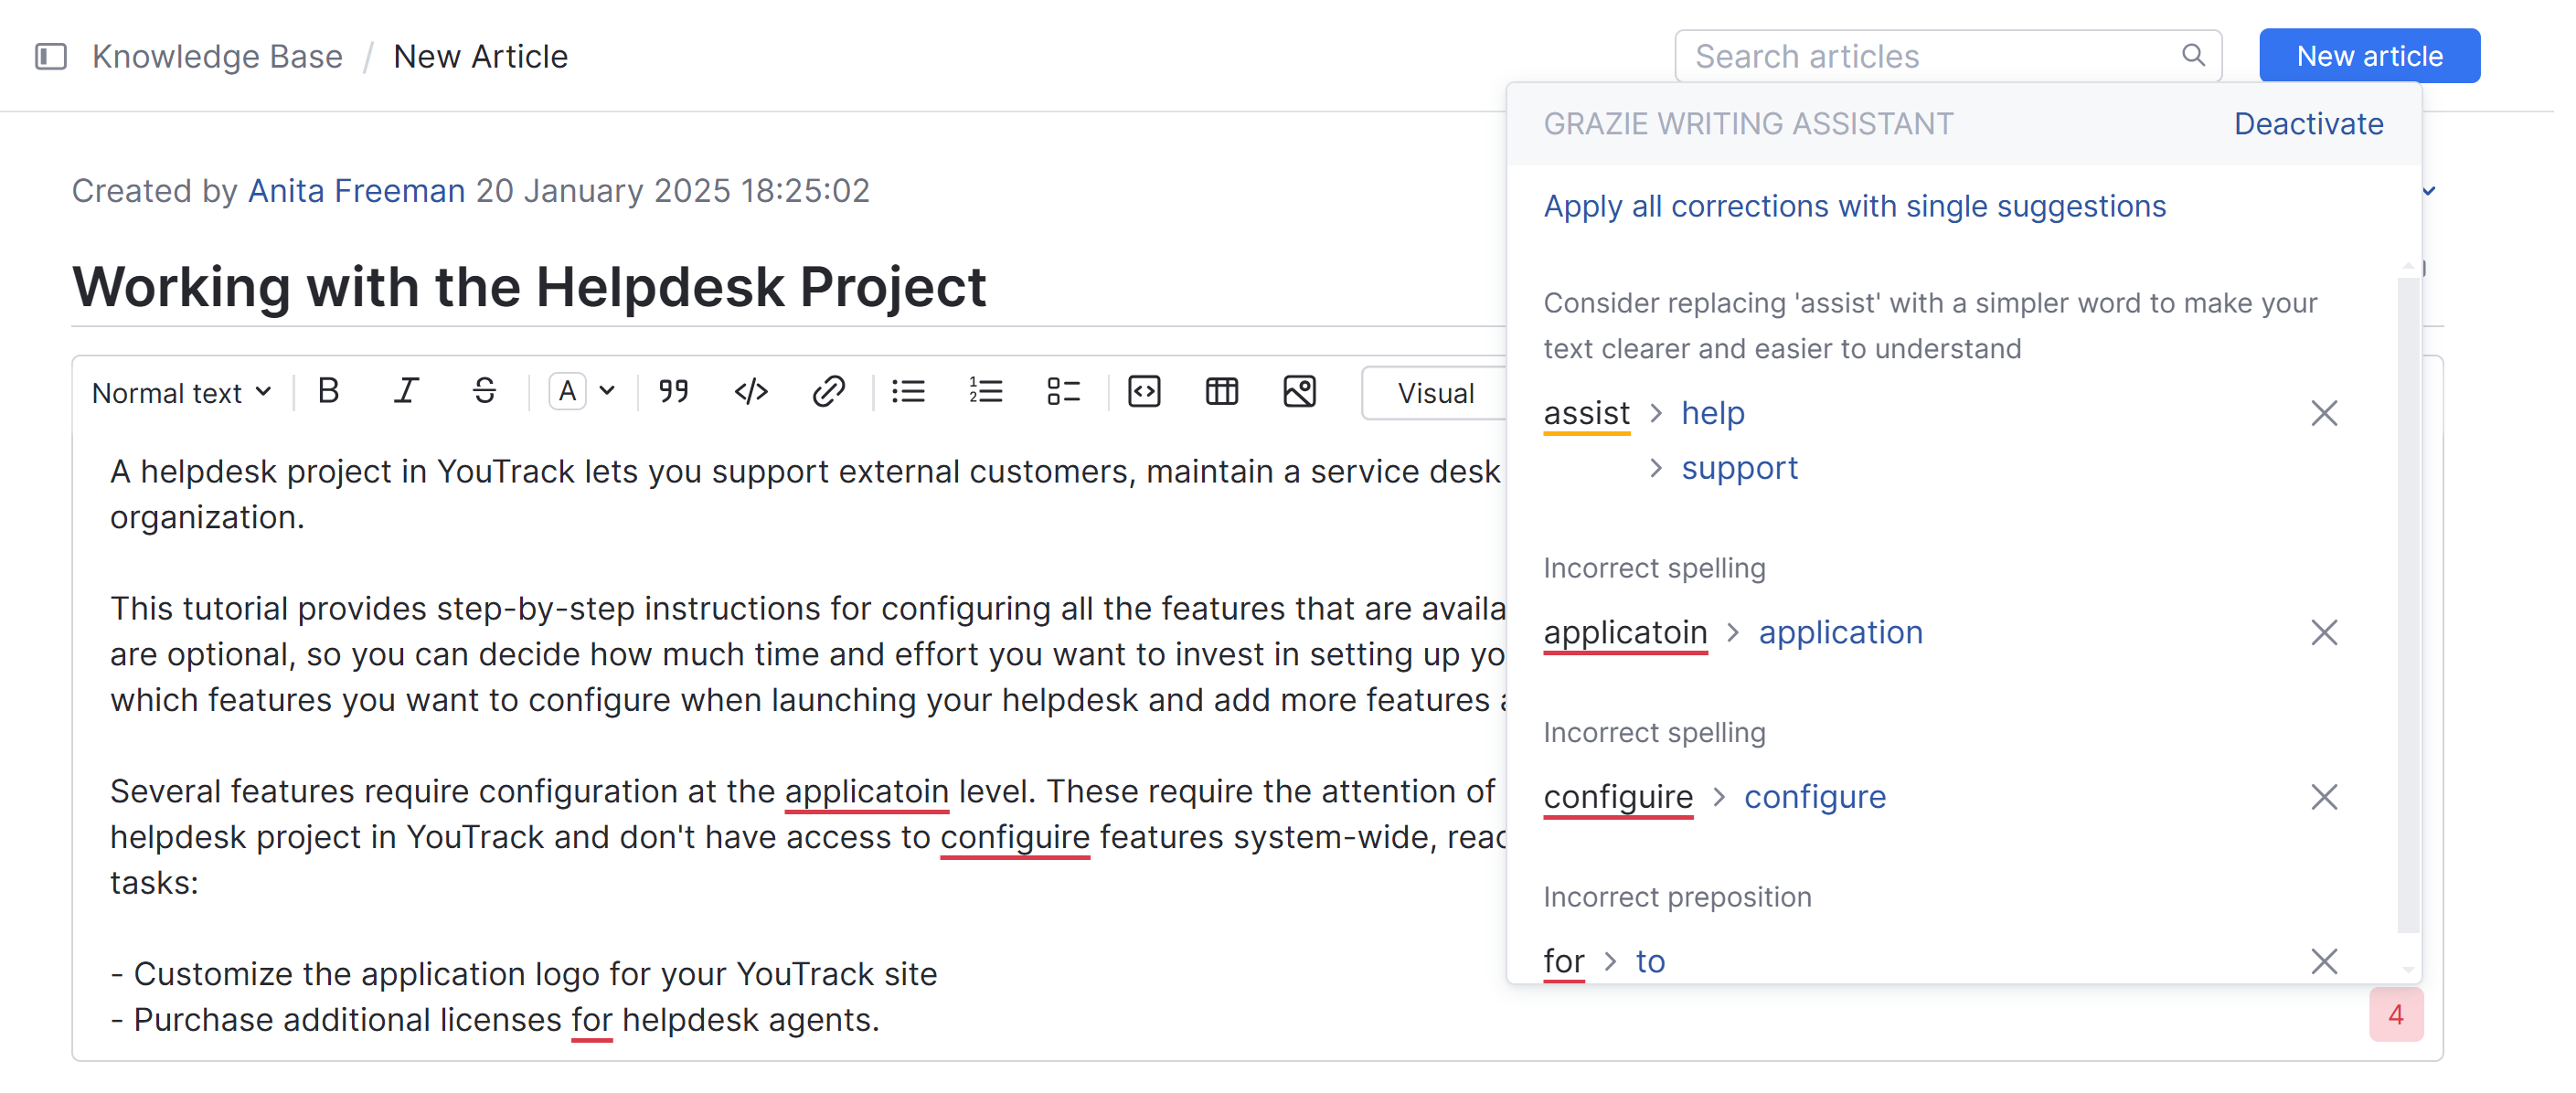The image size is (2576, 1093).
Task: Insert a hyperlink
Action: [830, 393]
